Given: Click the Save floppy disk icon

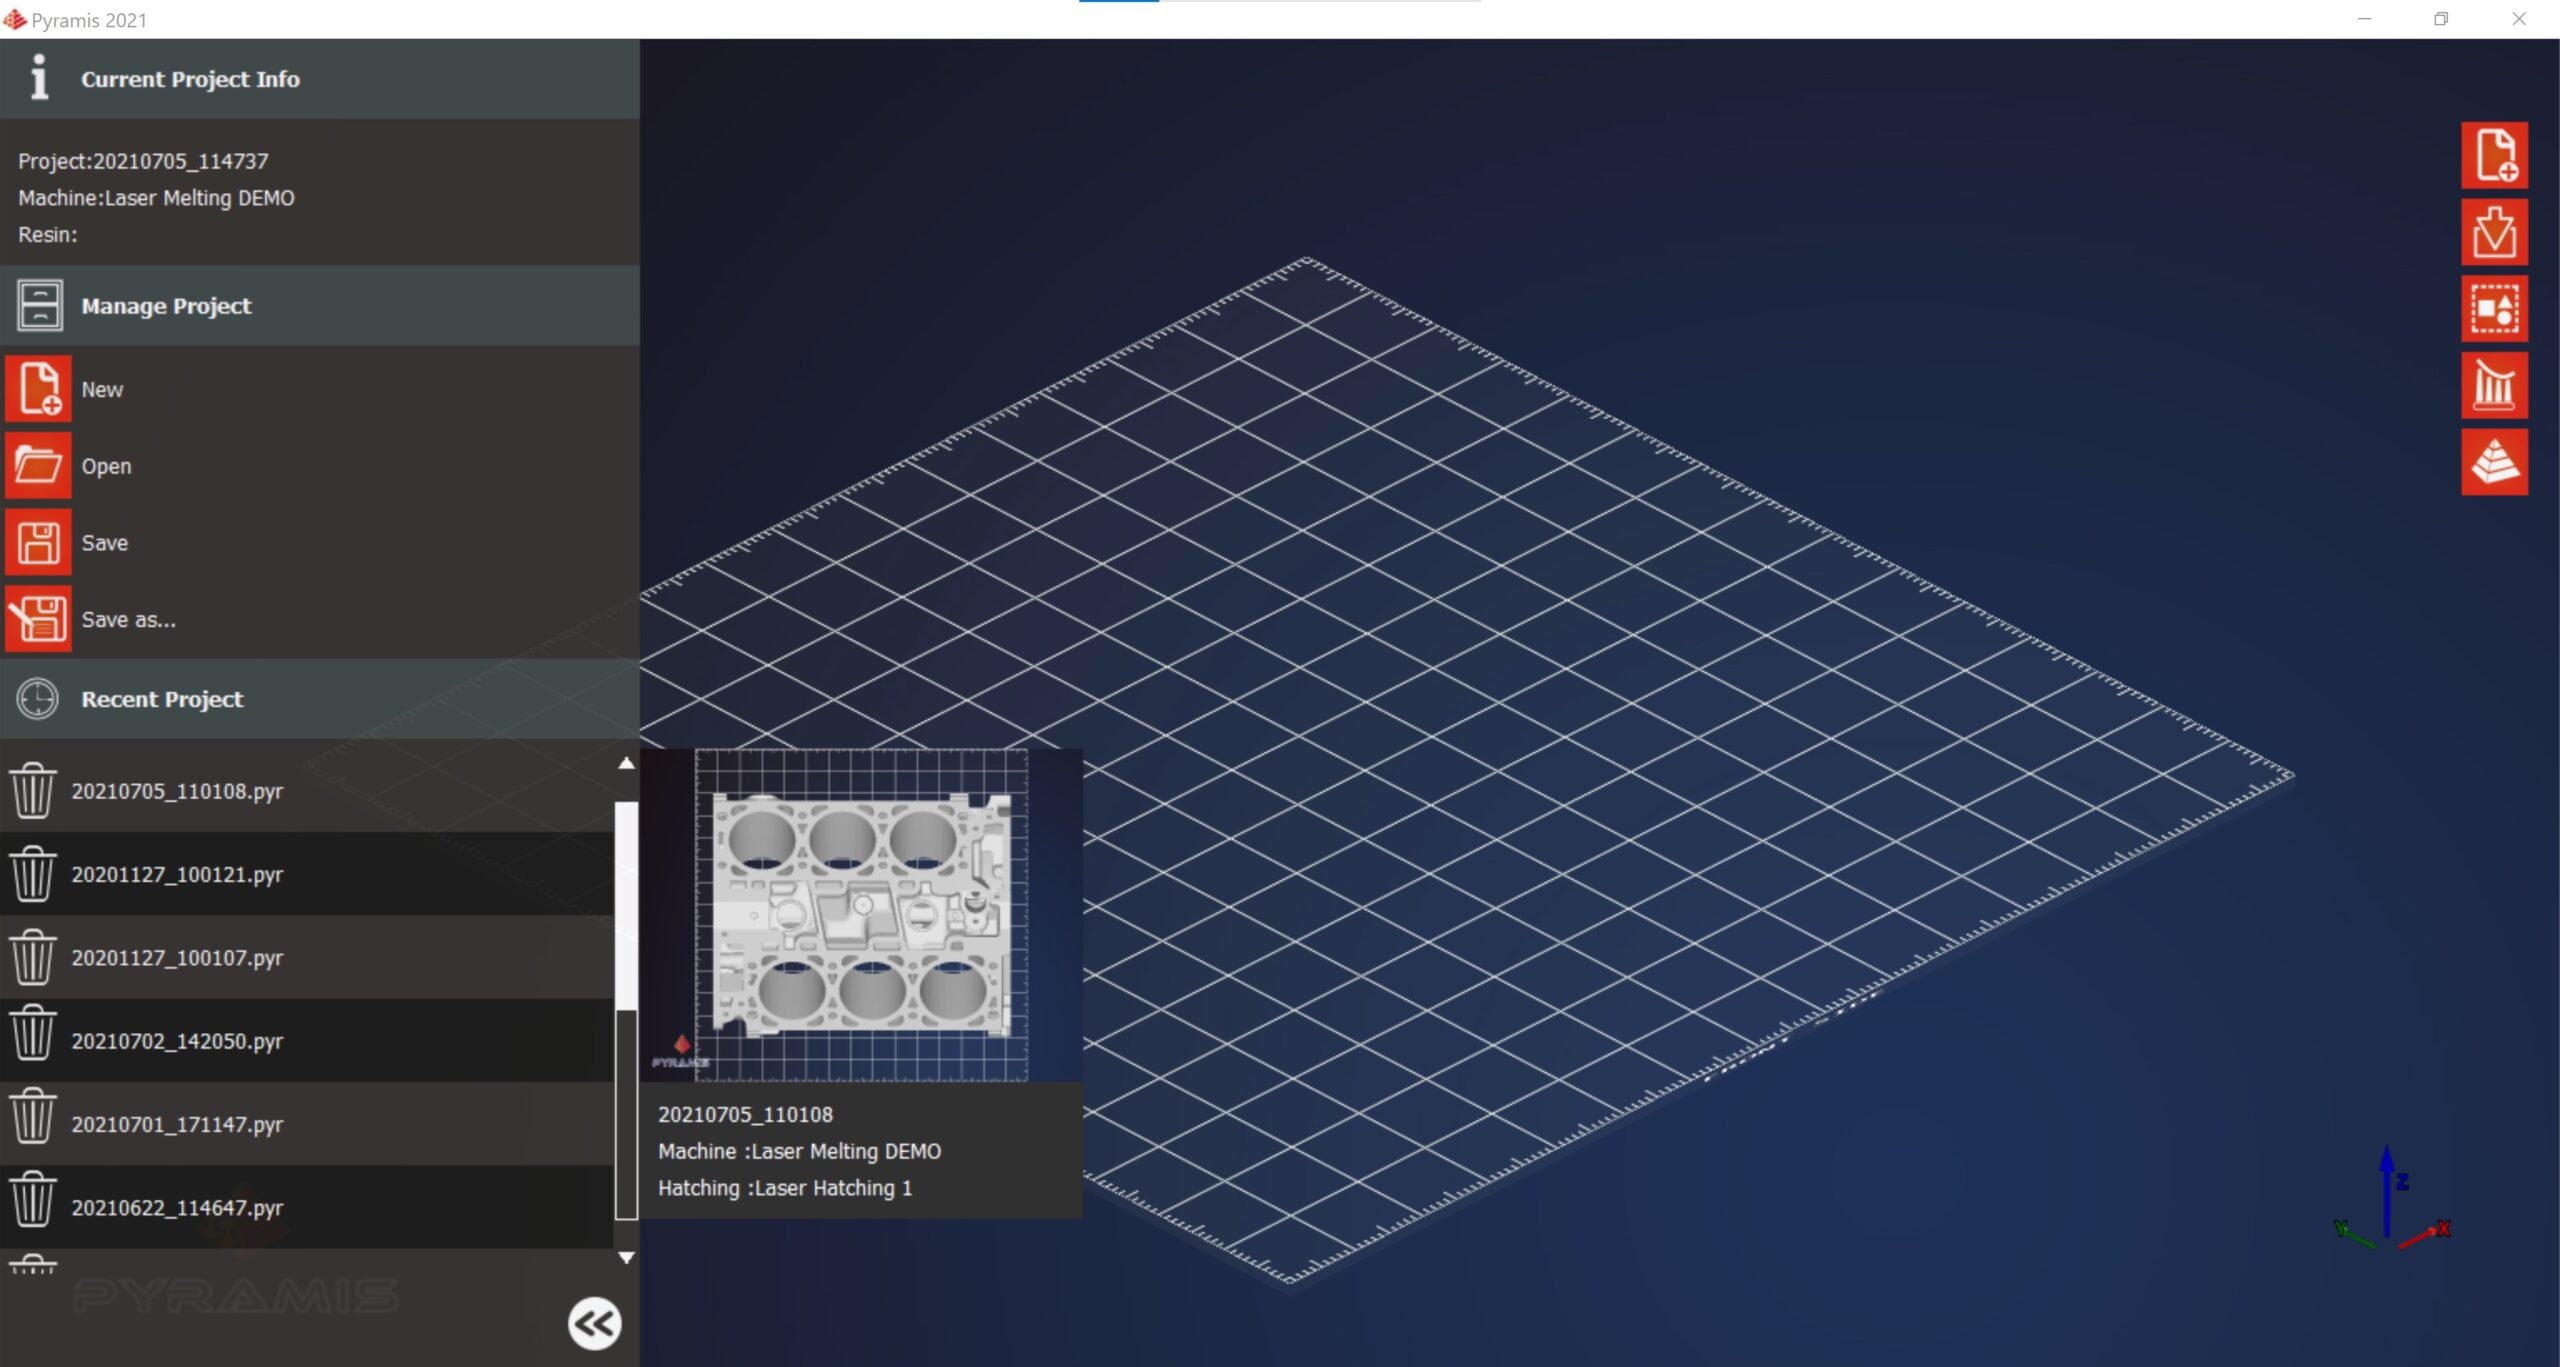Looking at the screenshot, I should pyautogui.click(x=38, y=542).
